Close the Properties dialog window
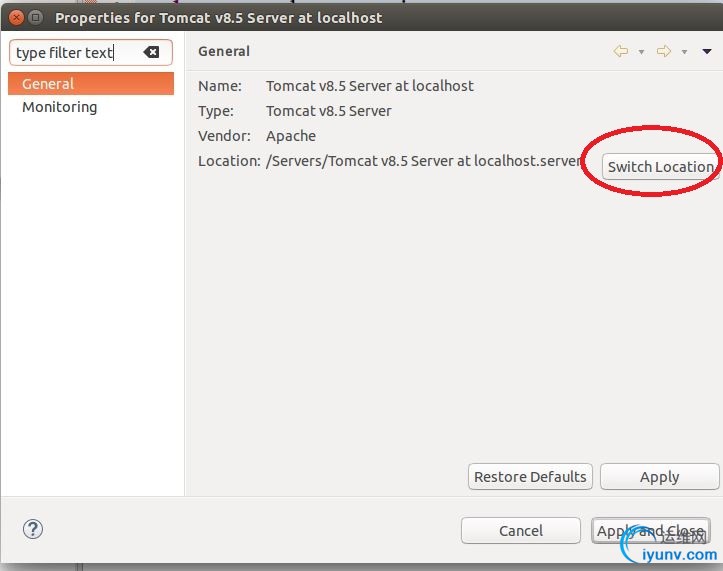 [x=17, y=18]
